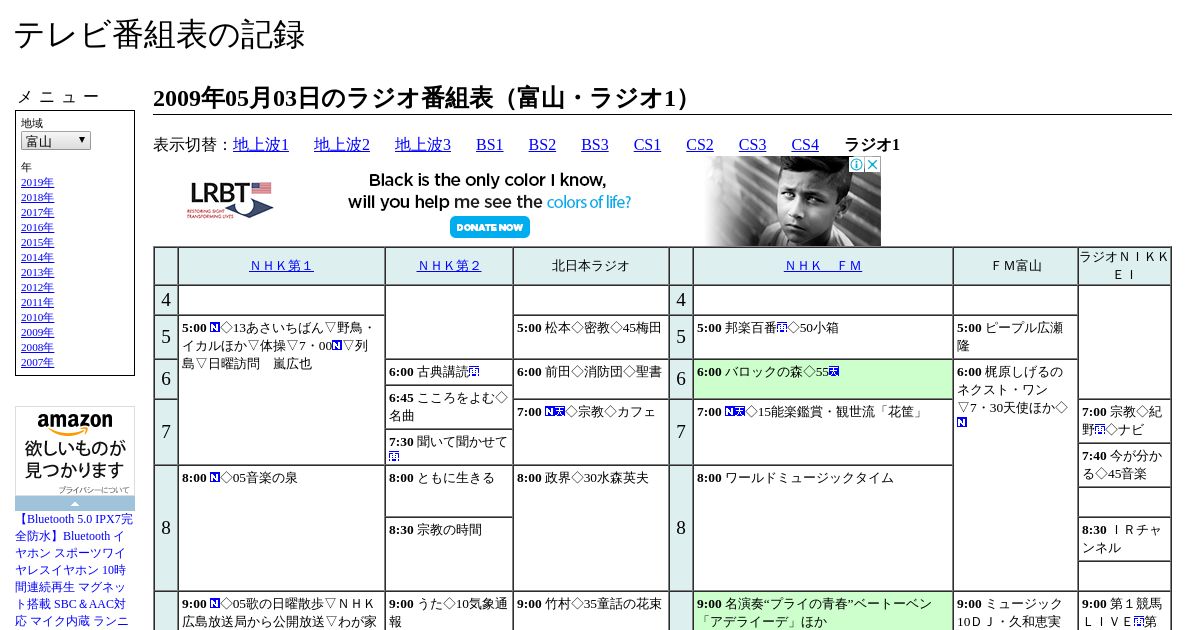Switch to 地上波1 listings
This screenshot has width=1200, height=630.
(x=261, y=145)
